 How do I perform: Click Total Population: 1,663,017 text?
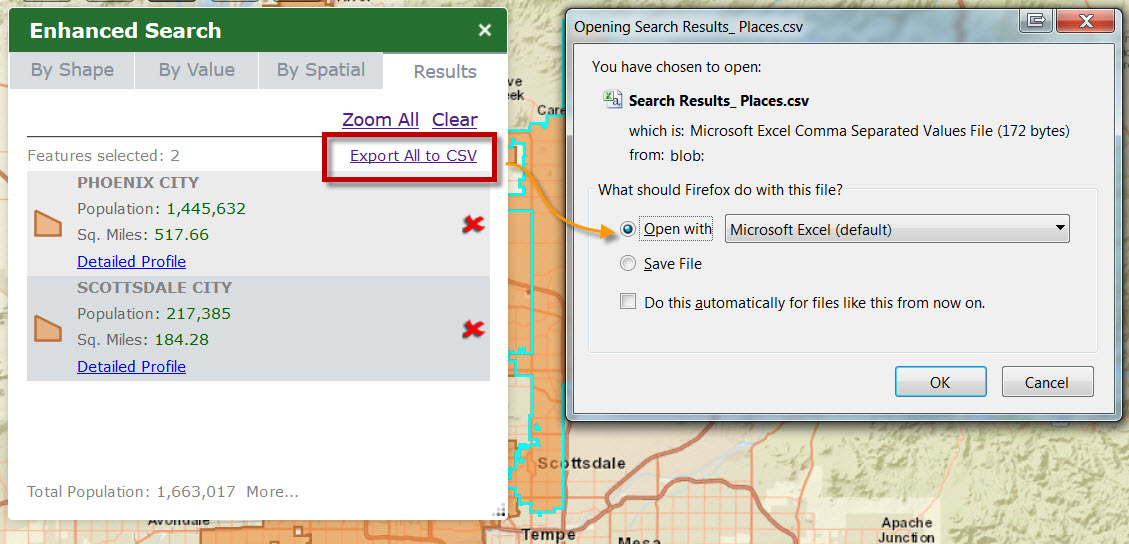pos(131,492)
